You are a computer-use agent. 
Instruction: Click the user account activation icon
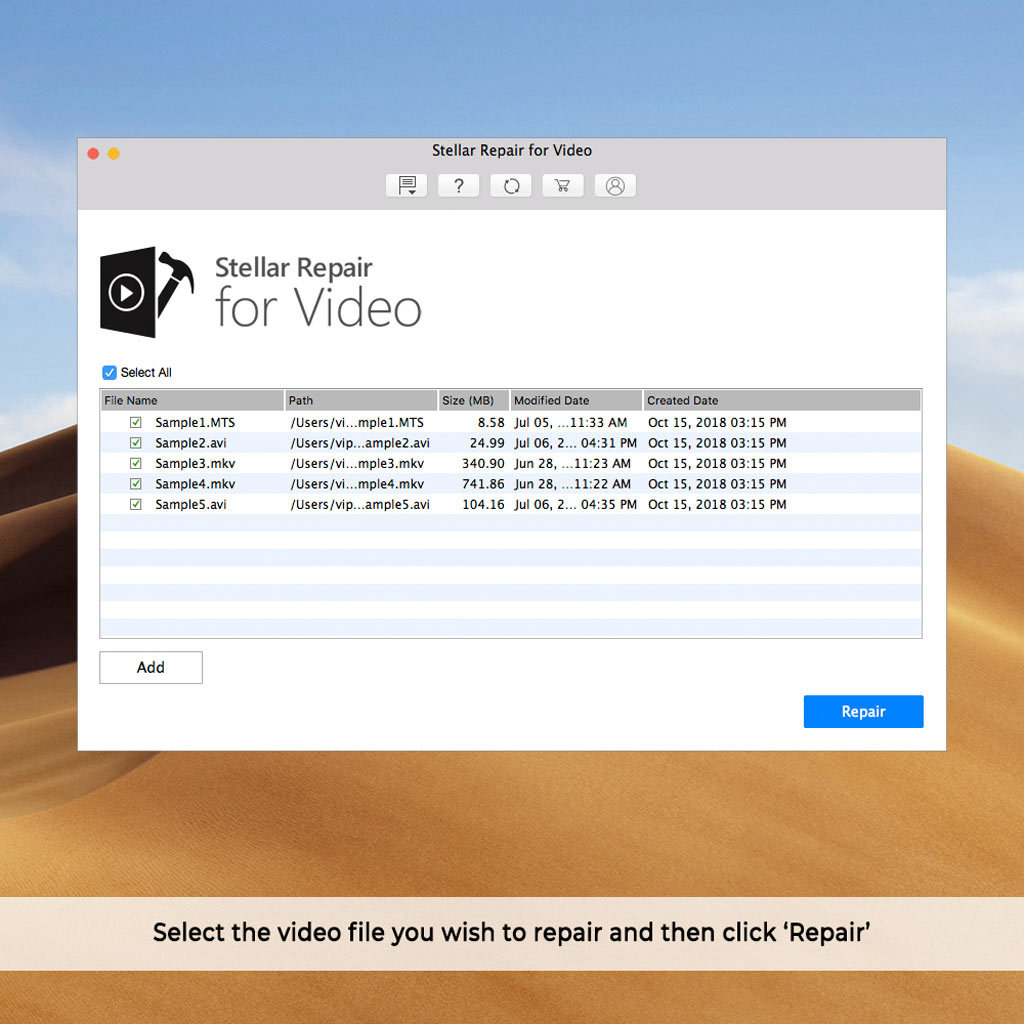pyautogui.click(x=615, y=185)
